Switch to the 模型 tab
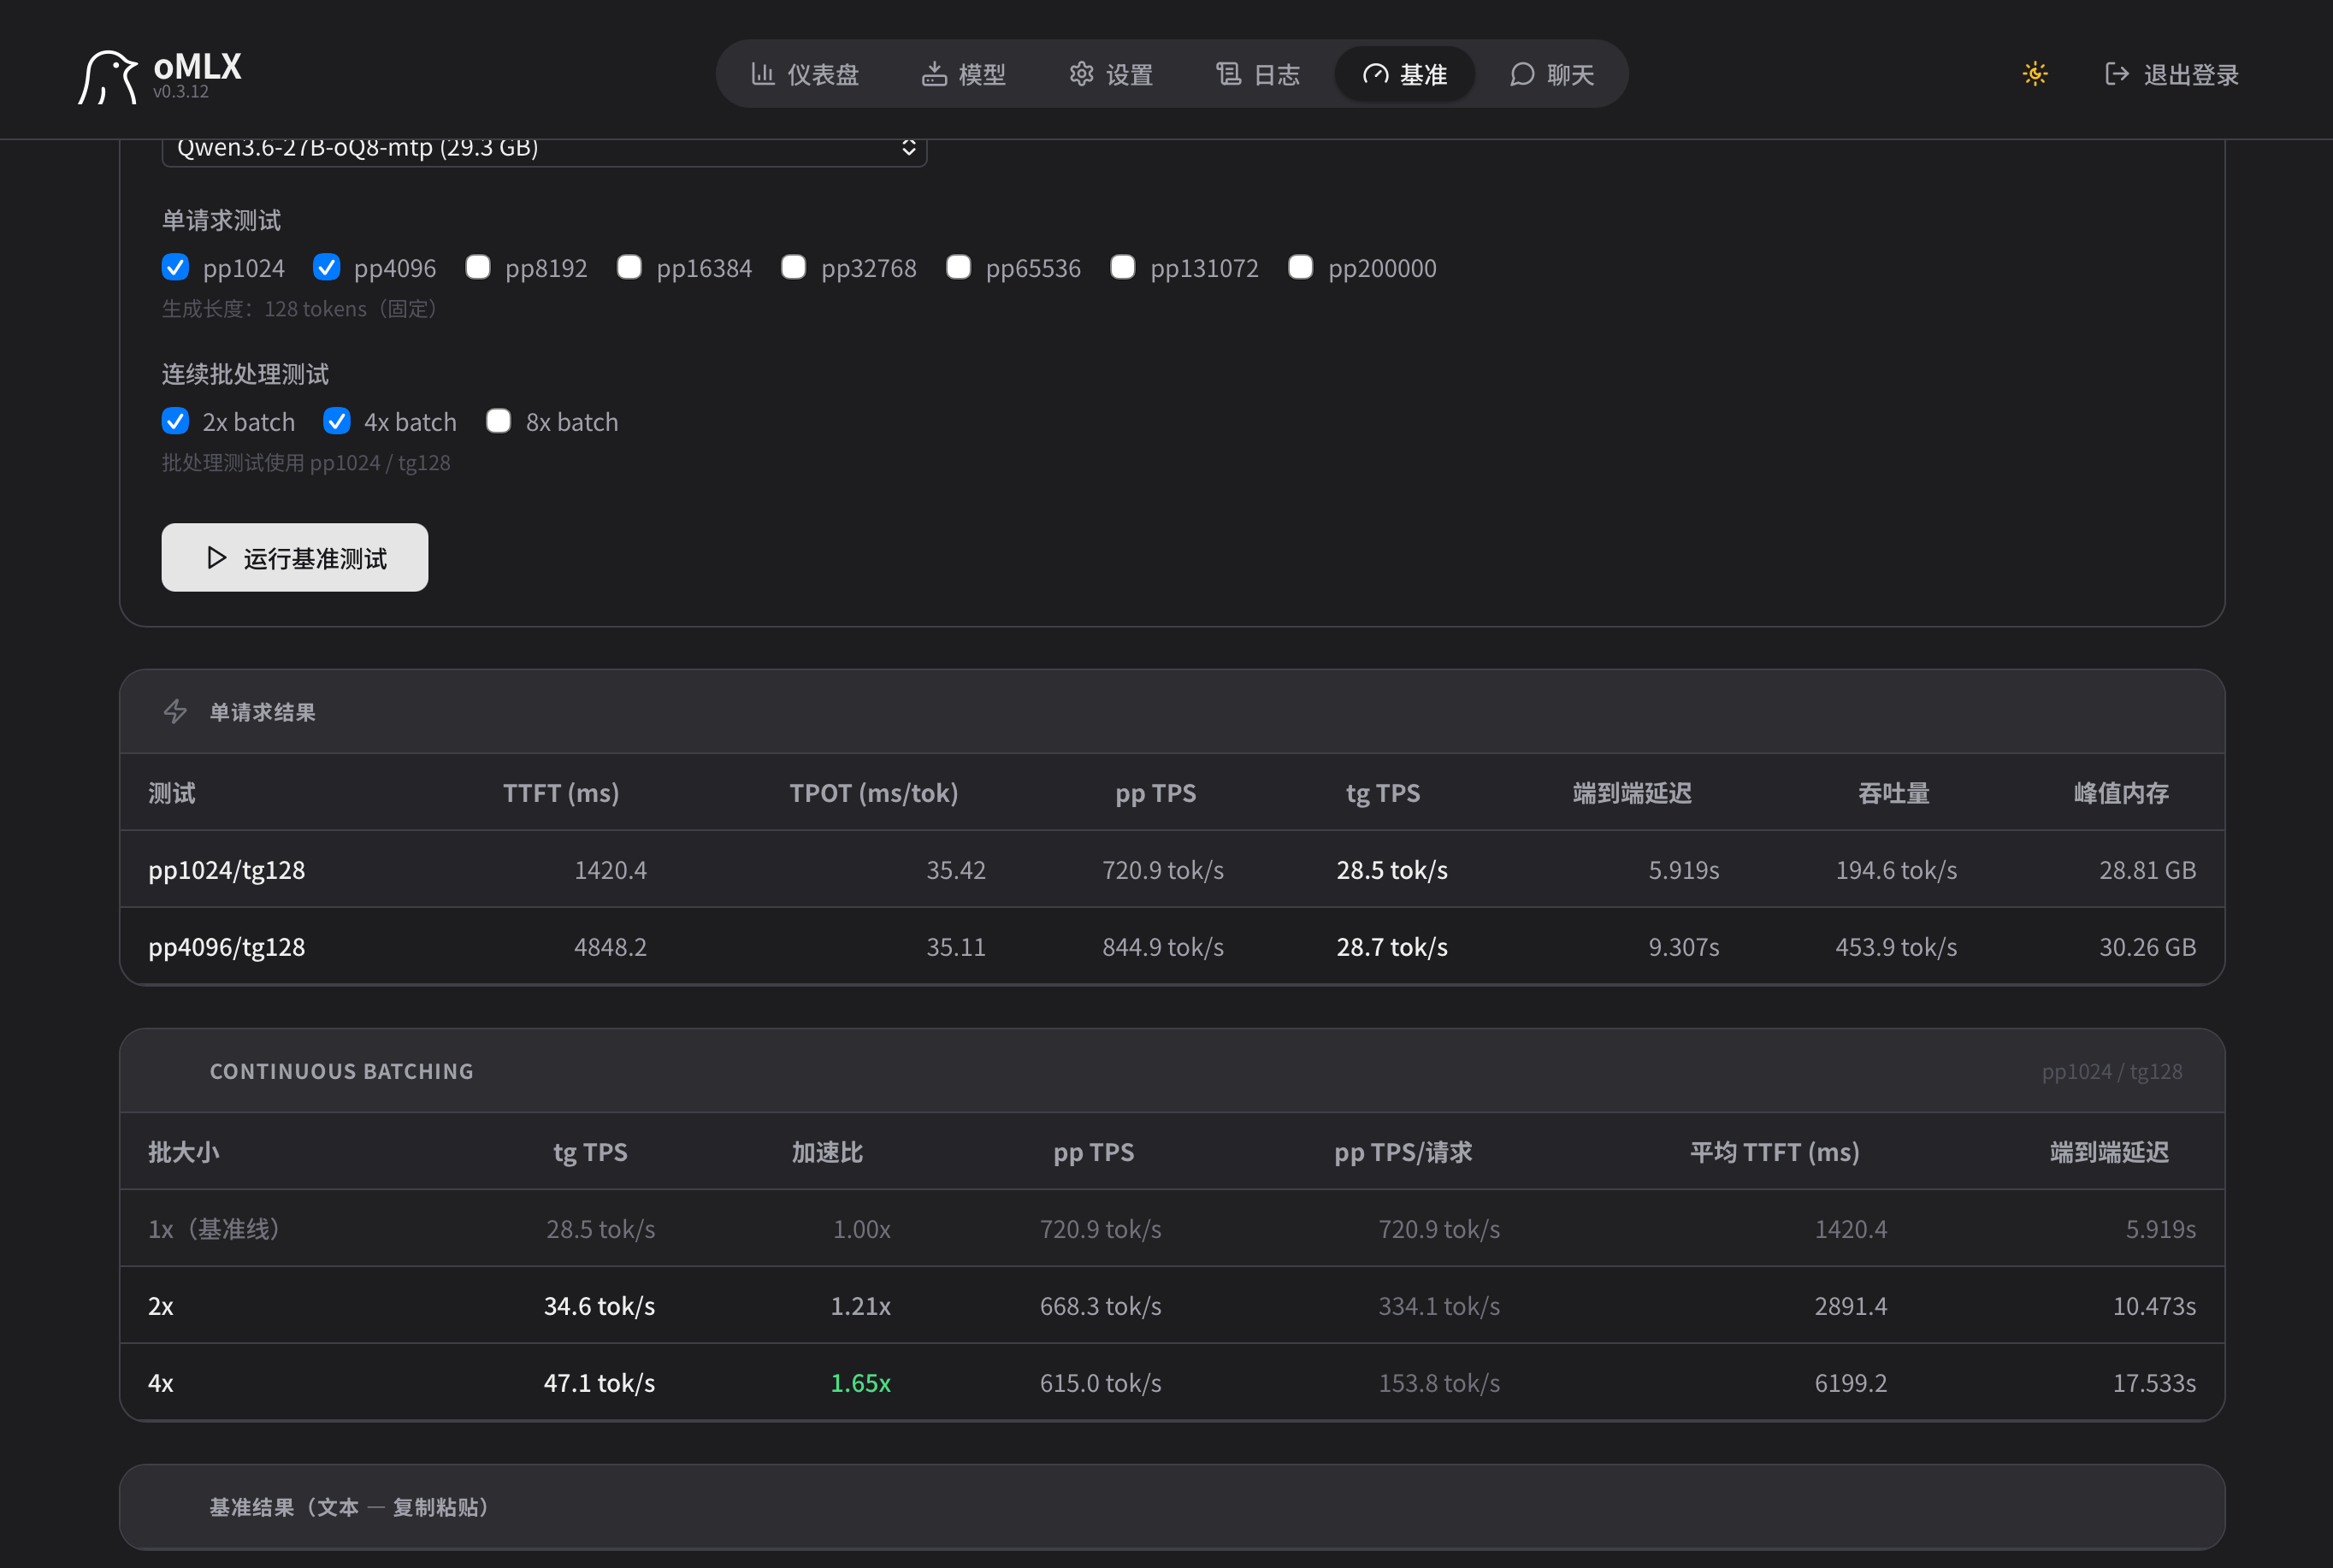This screenshot has width=2333, height=1568. click(964, 74)
